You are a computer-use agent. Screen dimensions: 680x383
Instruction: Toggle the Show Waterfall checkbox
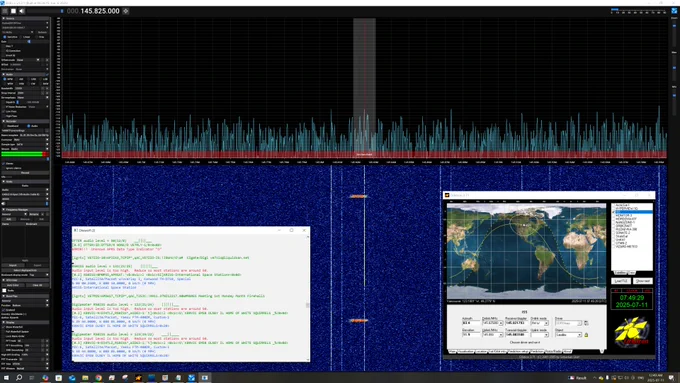[3, 327]
